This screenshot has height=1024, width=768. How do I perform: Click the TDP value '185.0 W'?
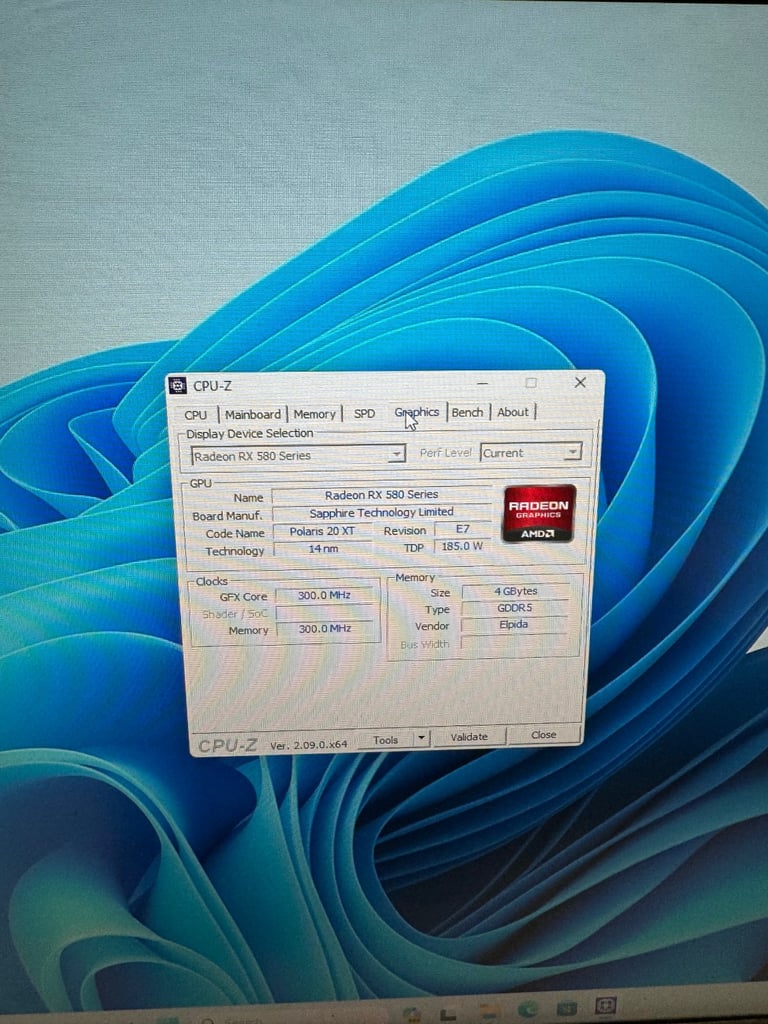tap(462, 545)
